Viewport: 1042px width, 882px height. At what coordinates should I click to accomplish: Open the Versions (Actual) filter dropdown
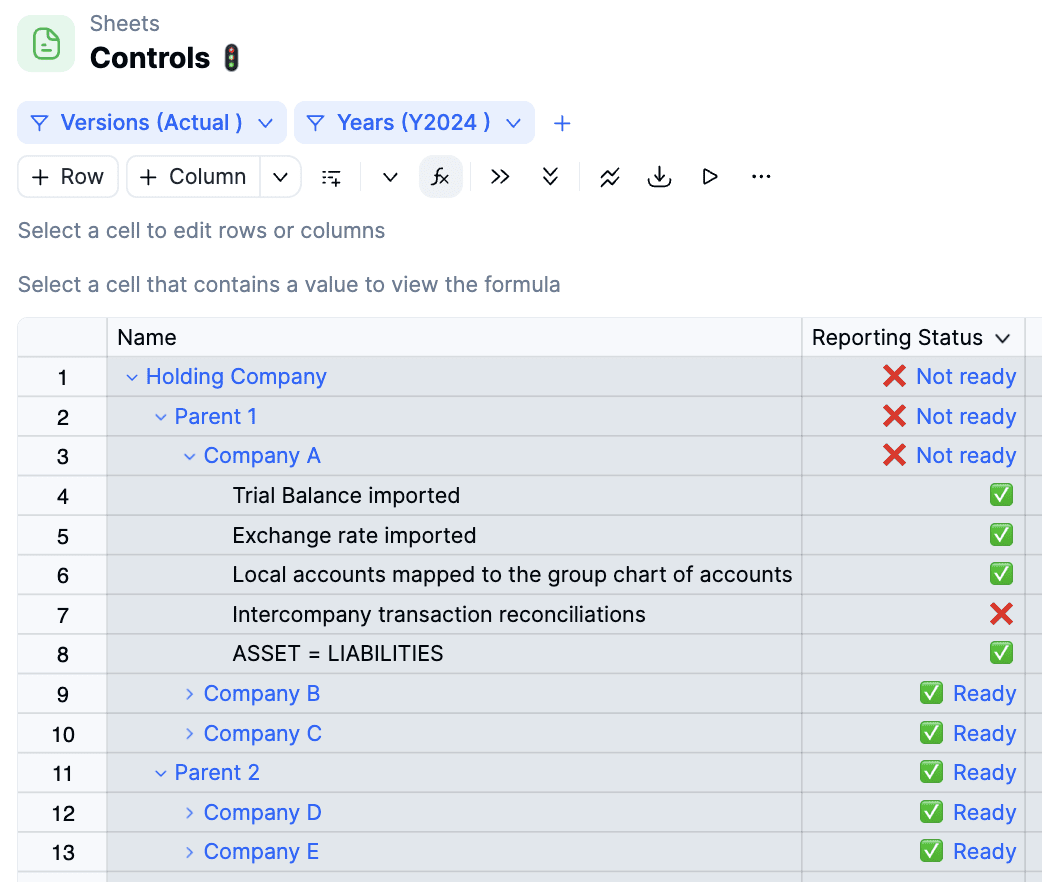coord(152,123)
